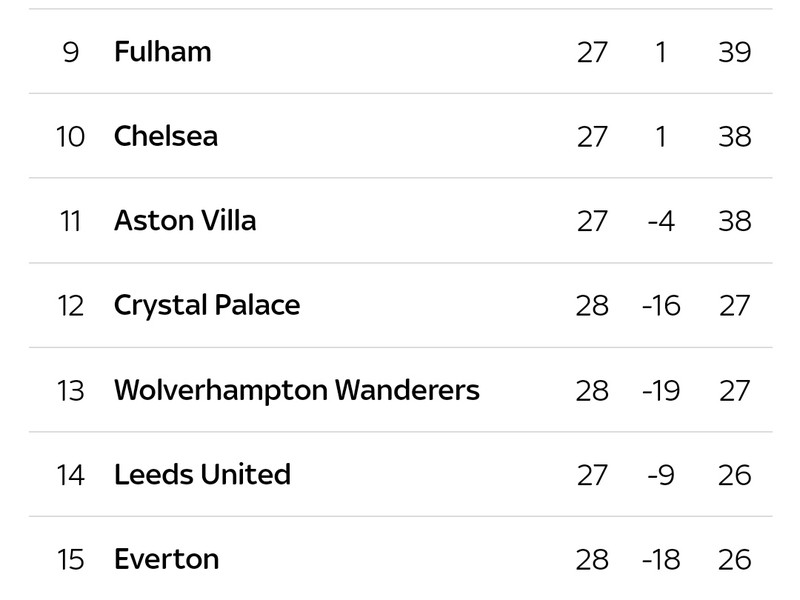Click Chelsea's points total of 38
This screenshot has width=800, height=600.
735,137
